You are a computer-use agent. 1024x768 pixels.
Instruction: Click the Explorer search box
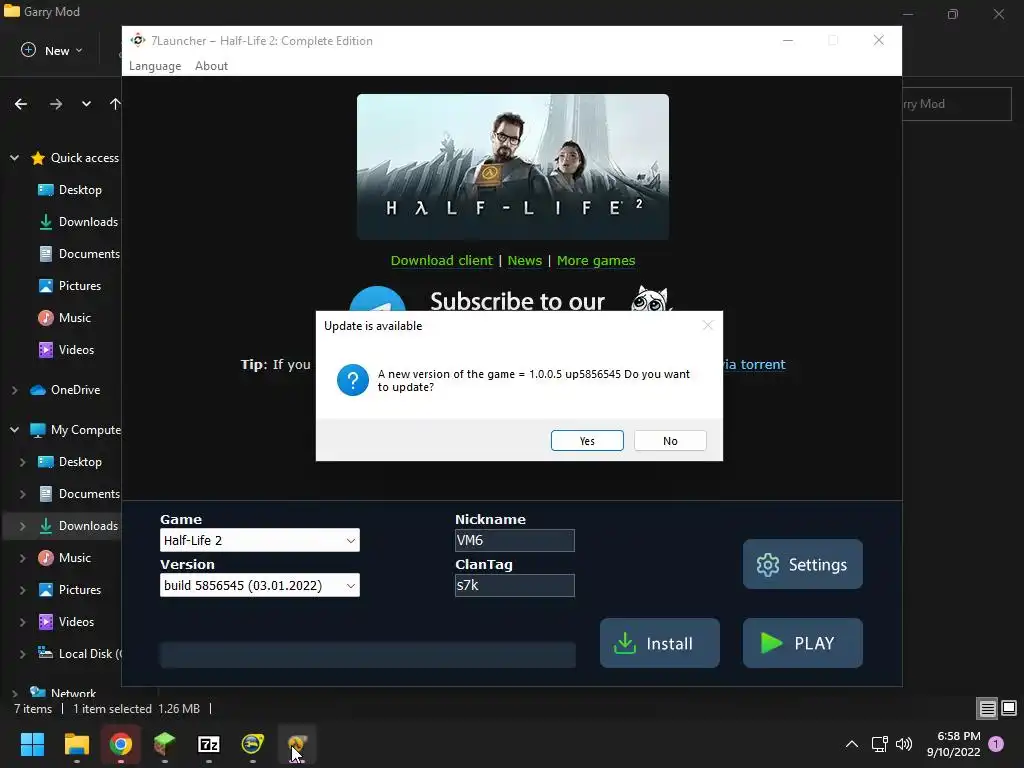(x=957, y=104)
